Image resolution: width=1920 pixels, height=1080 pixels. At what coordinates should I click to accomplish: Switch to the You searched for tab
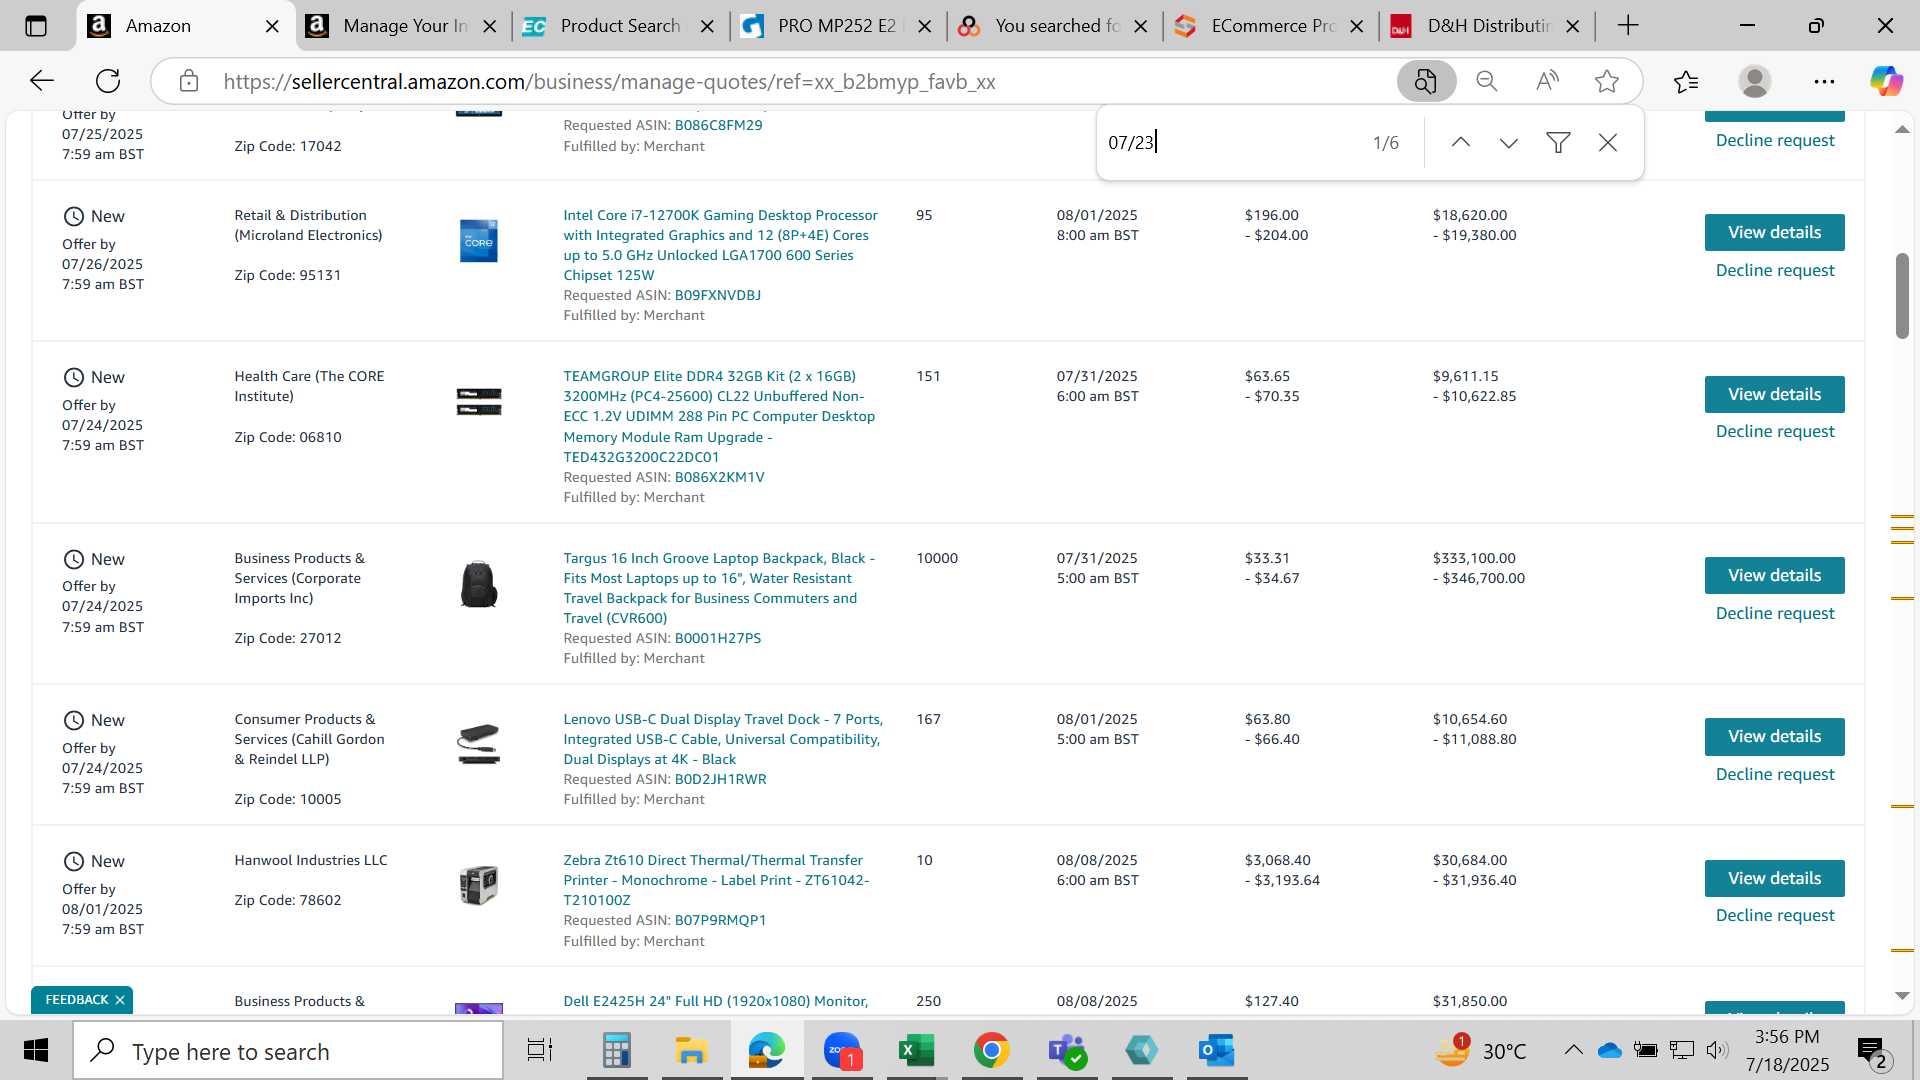click(1056, 26)
